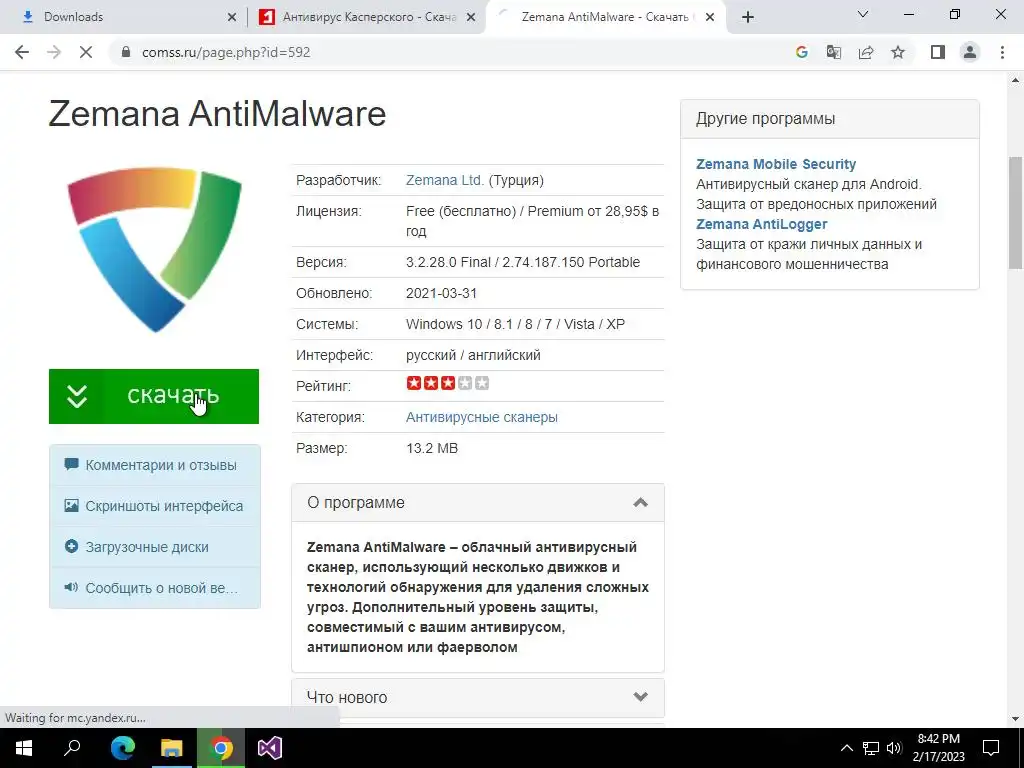1024x768 pixels.
Task: Stop loading the page
Action: pyautogui.click(x=86, y=52)
